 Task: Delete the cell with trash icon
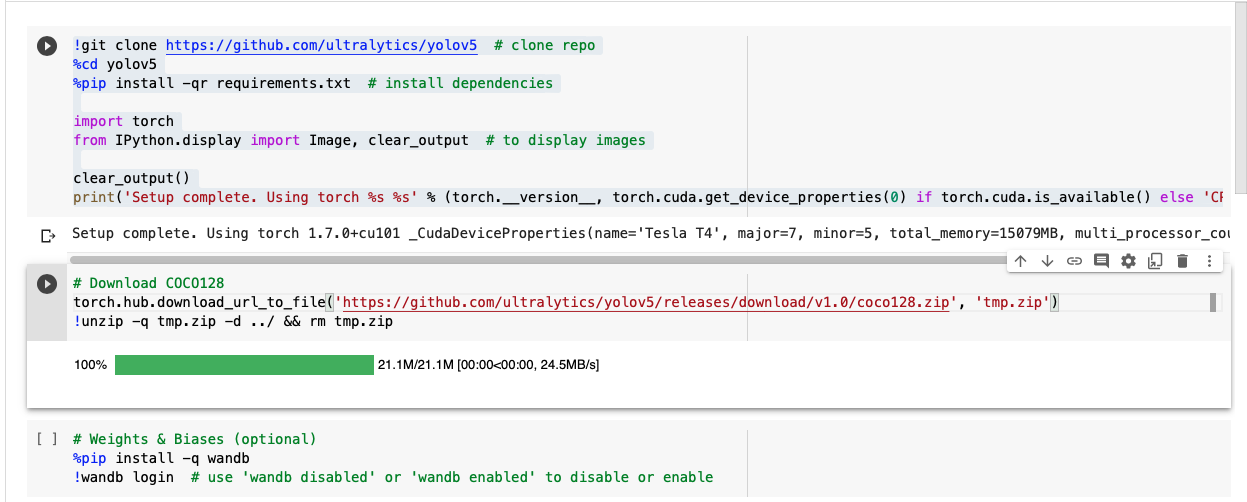[x=1182, y=261]
